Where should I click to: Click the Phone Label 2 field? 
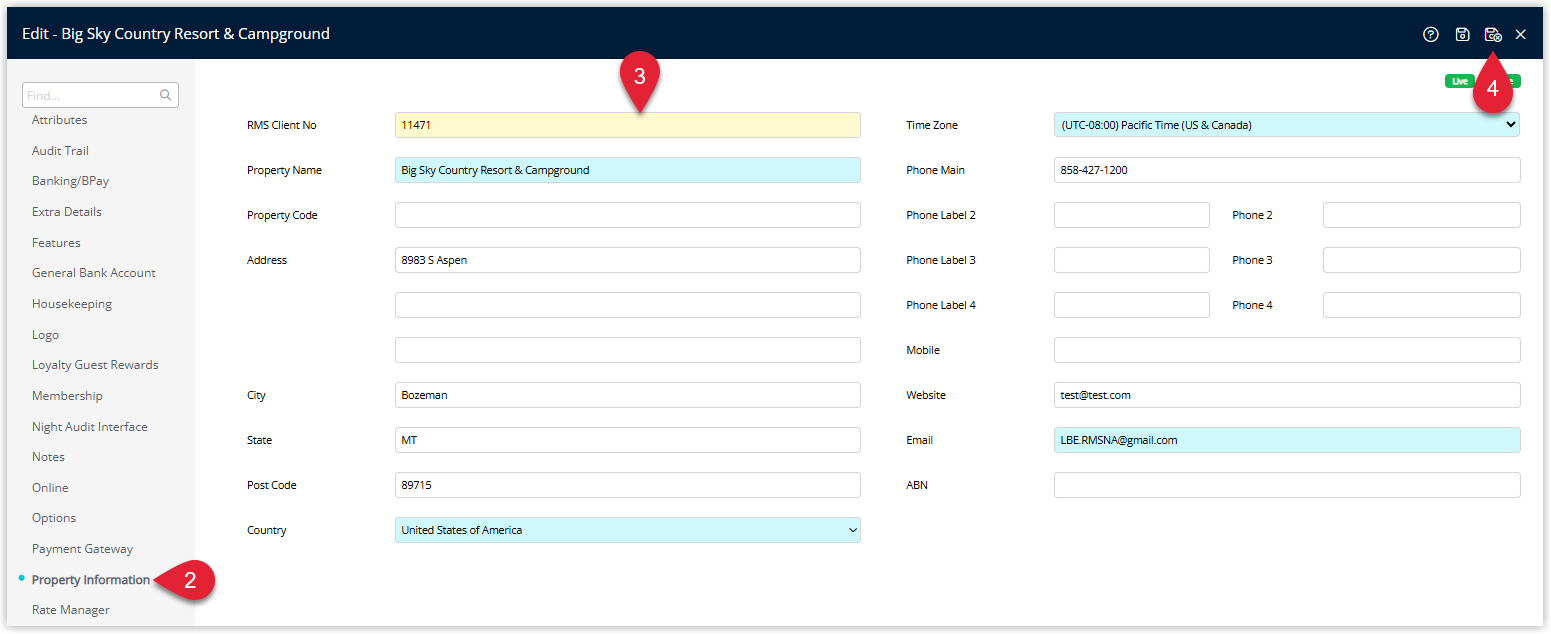[x=1132, y=215]
